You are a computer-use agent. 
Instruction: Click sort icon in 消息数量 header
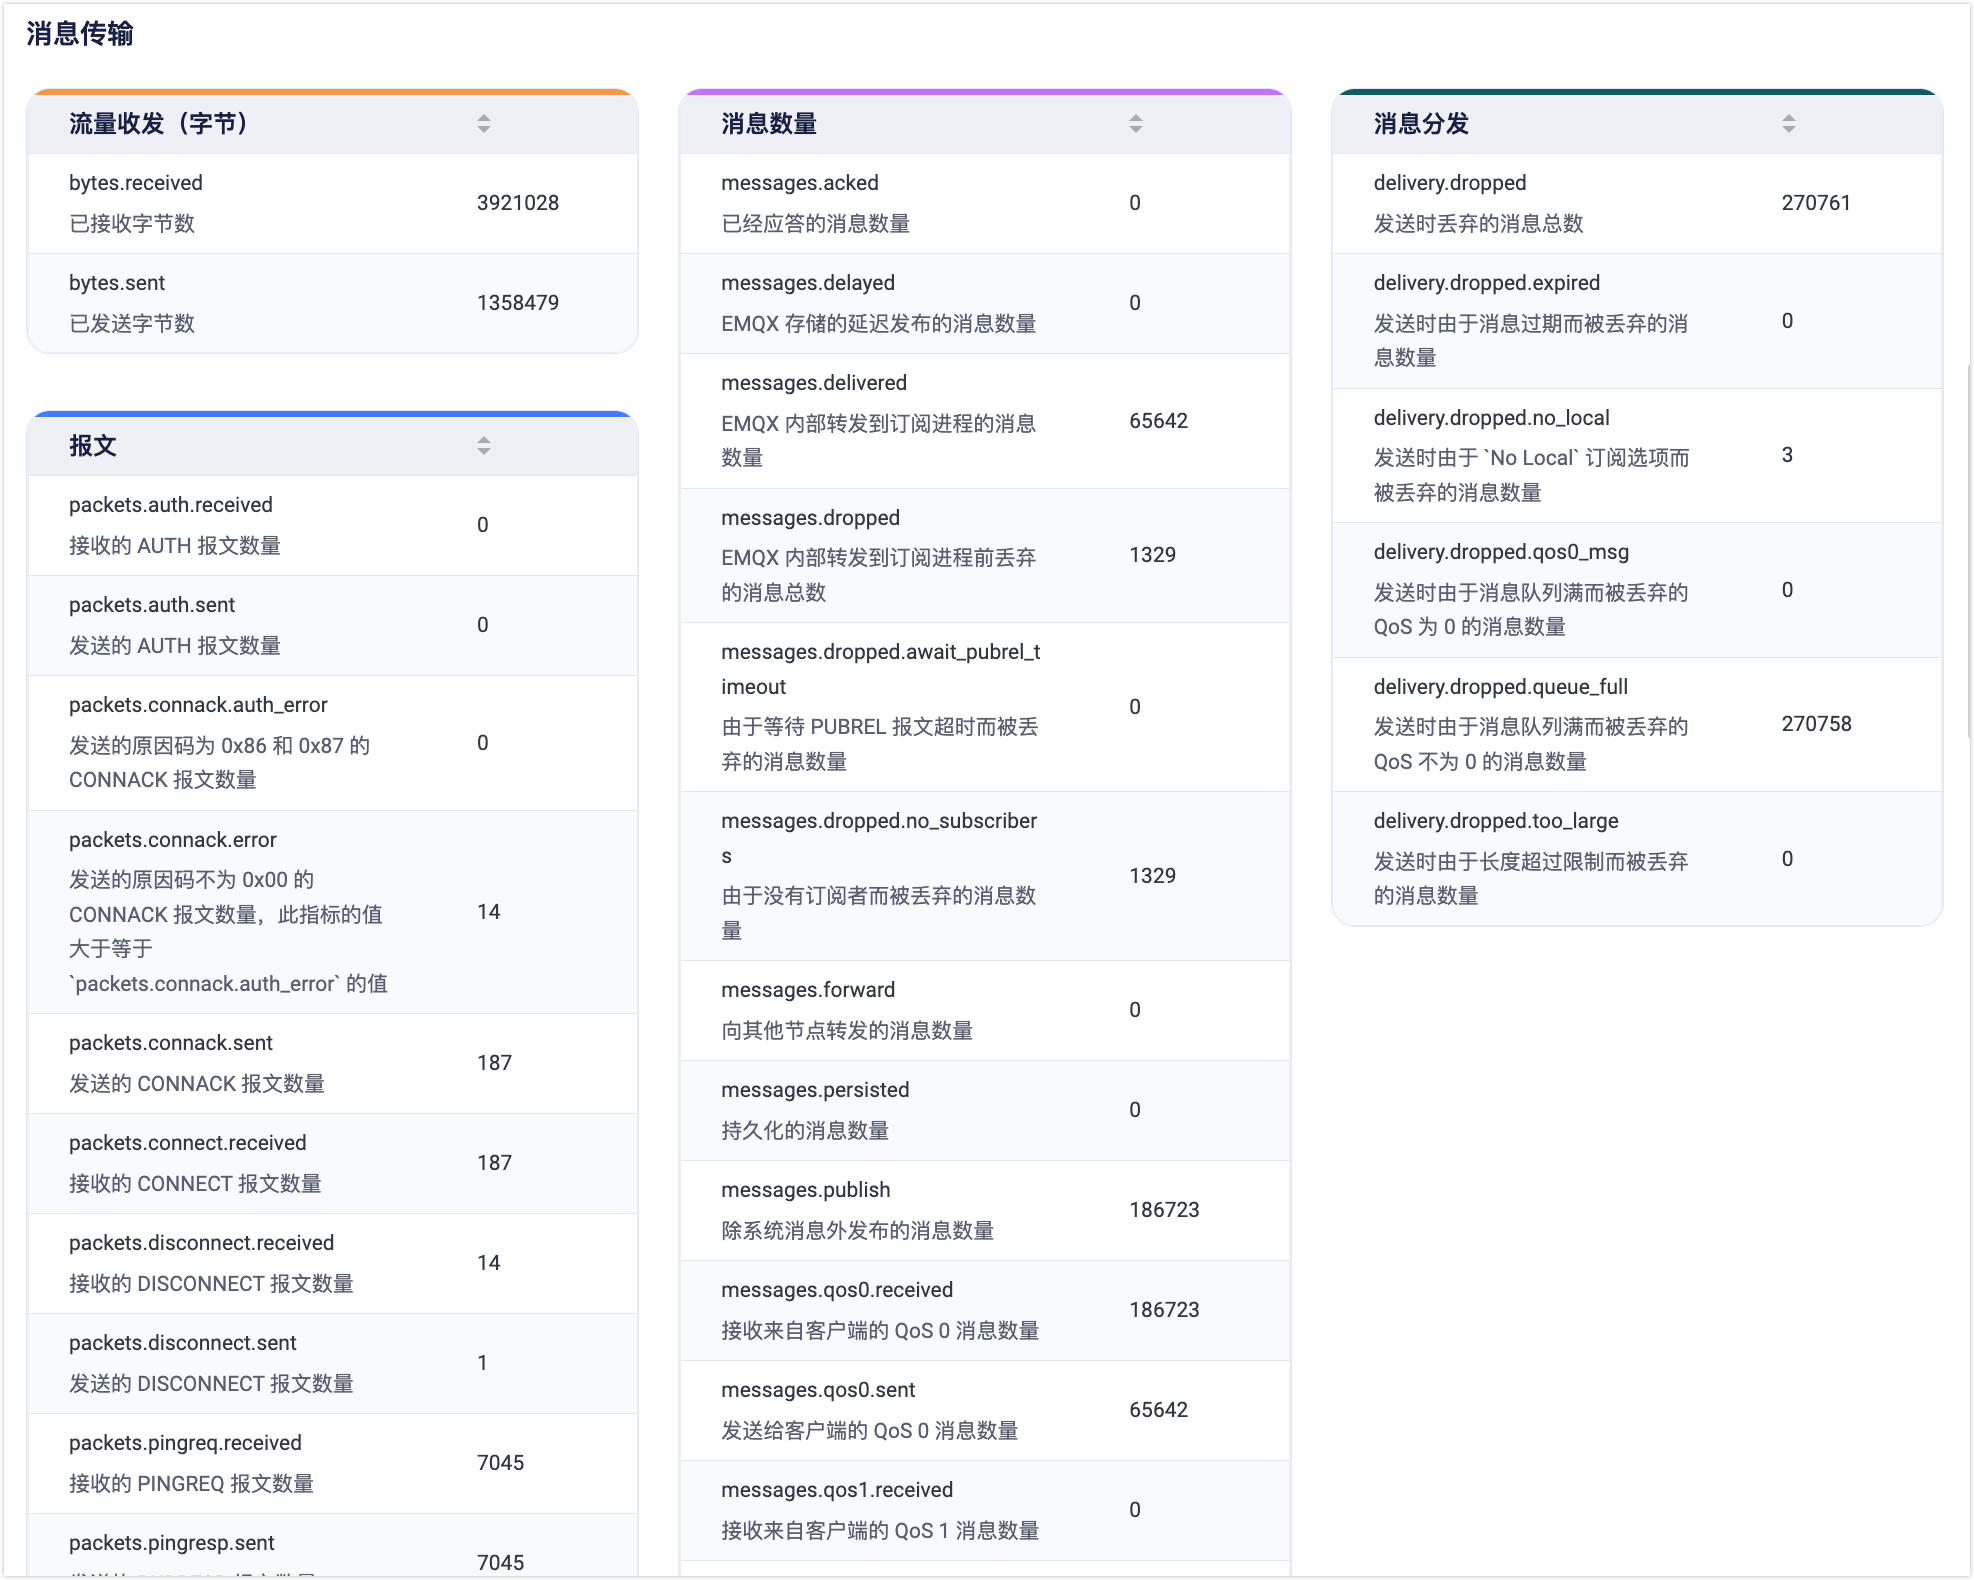(x=1136, y=124)
